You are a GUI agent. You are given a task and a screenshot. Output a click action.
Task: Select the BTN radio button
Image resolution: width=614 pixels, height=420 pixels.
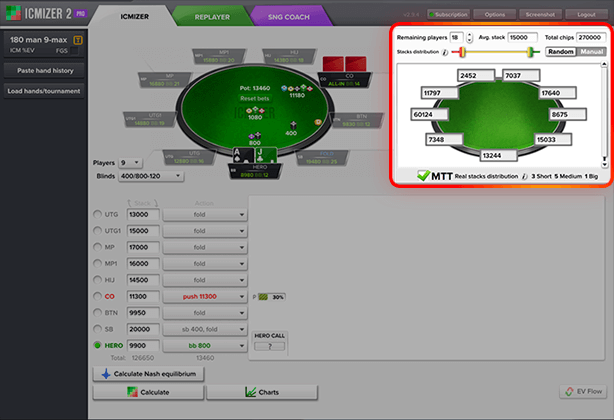(x=97, y=312)
